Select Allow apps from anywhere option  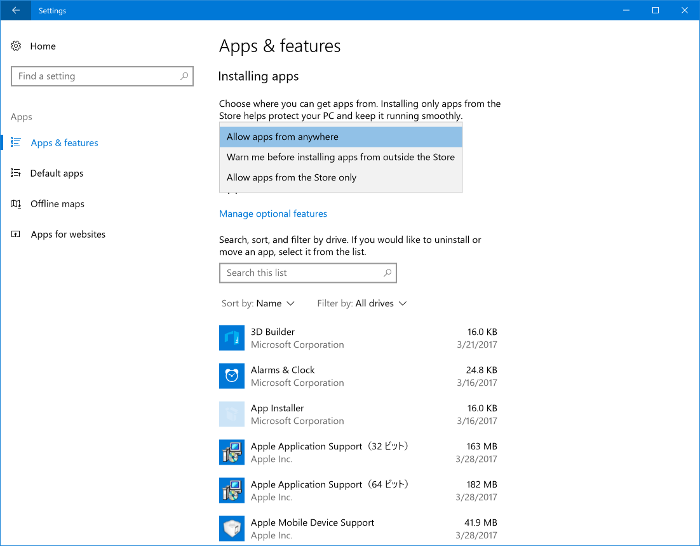(341, 137)
